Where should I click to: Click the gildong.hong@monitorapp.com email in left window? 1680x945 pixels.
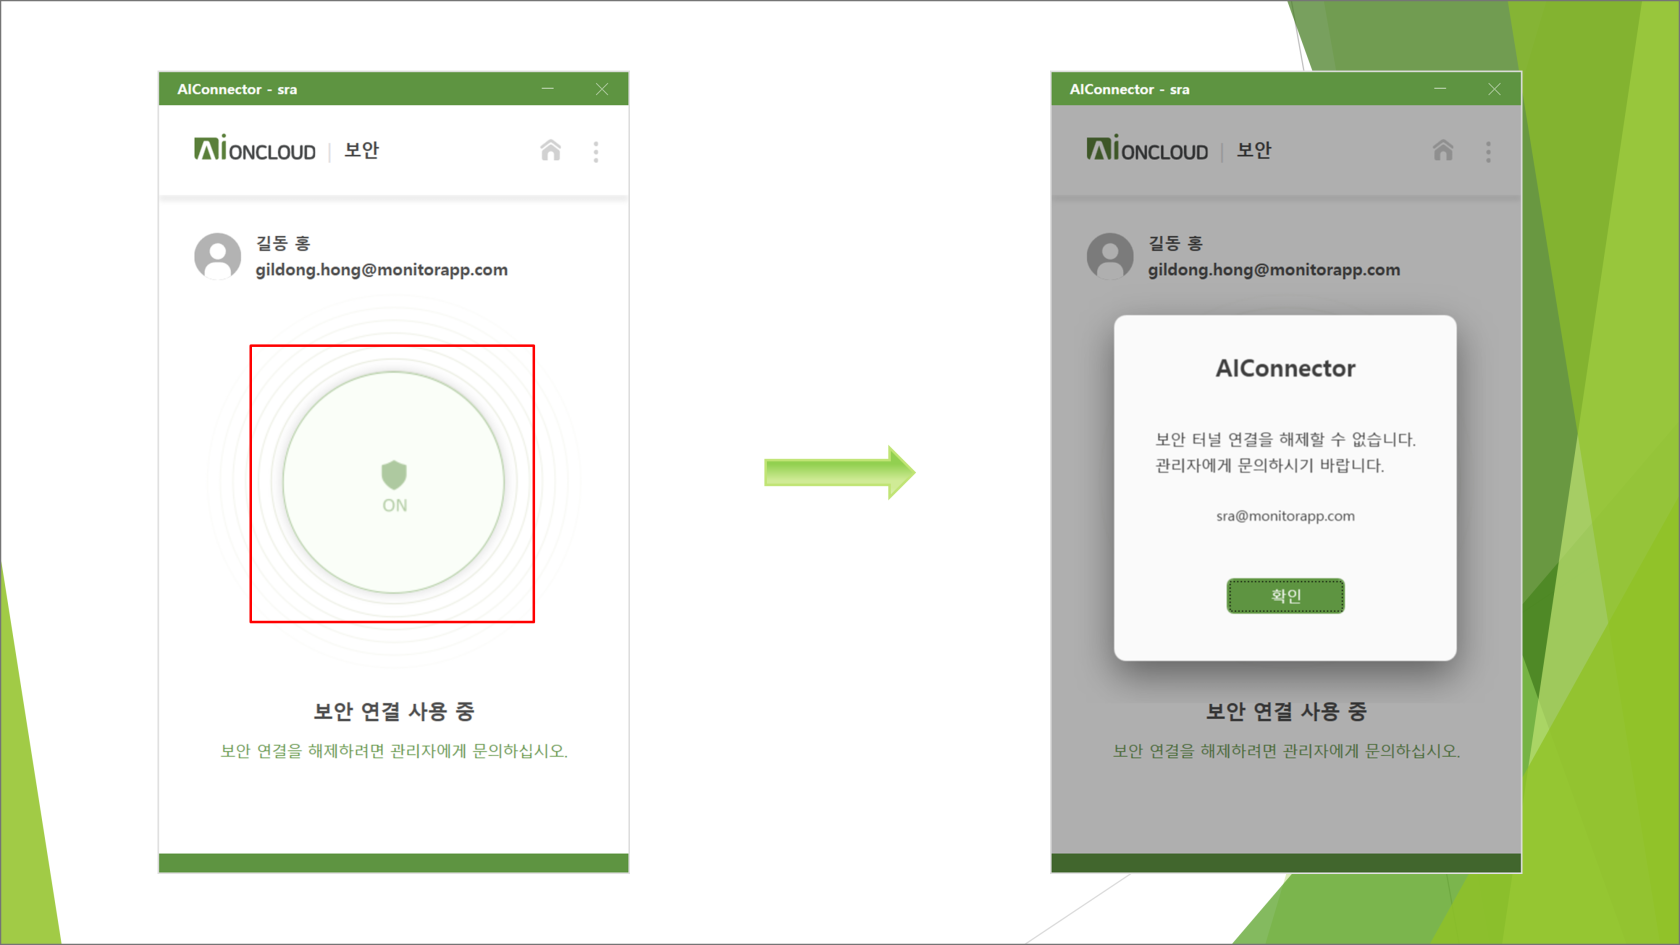tap(381, 270)
